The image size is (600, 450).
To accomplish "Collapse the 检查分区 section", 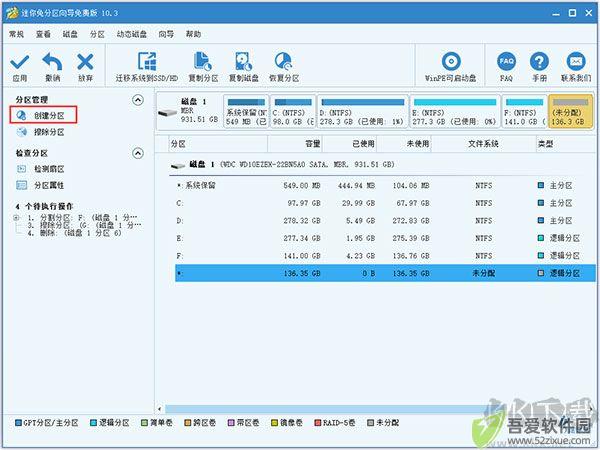I will coord(138,153).
